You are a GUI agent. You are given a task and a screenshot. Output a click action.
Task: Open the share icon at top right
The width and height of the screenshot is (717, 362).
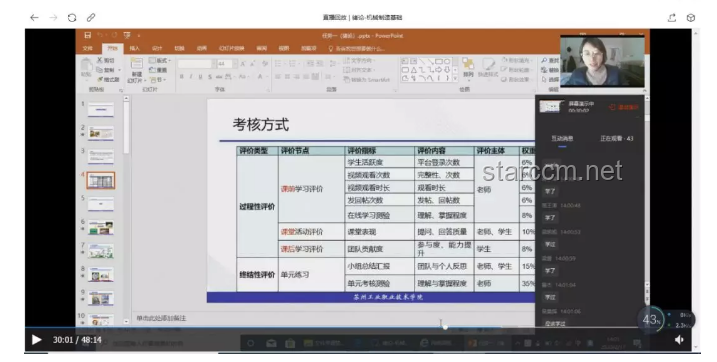[x=672, y=17]
